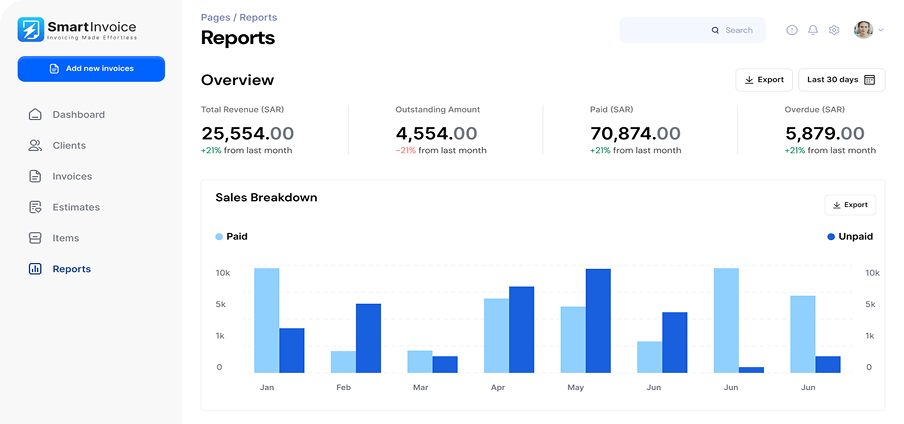
Task: Open the Last 30 days date range picker
Action: coord(841,80)
